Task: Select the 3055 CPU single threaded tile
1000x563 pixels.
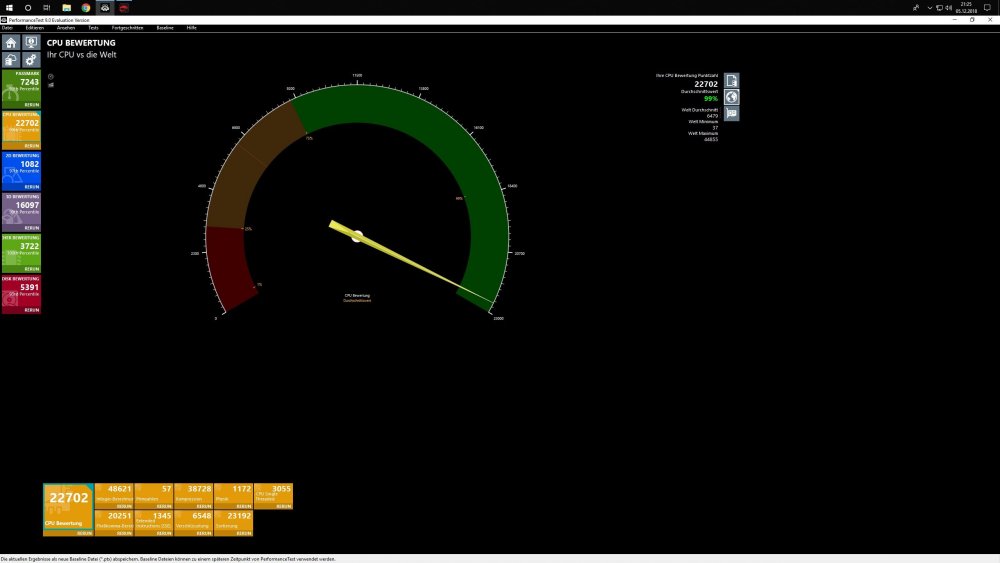Action: pos(274,494)
